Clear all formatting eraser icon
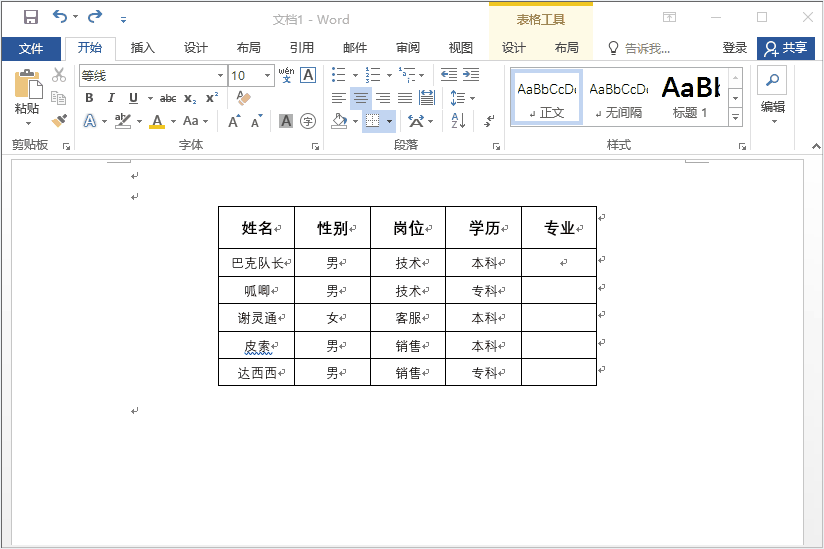824x549 pixels. point(243,98)
